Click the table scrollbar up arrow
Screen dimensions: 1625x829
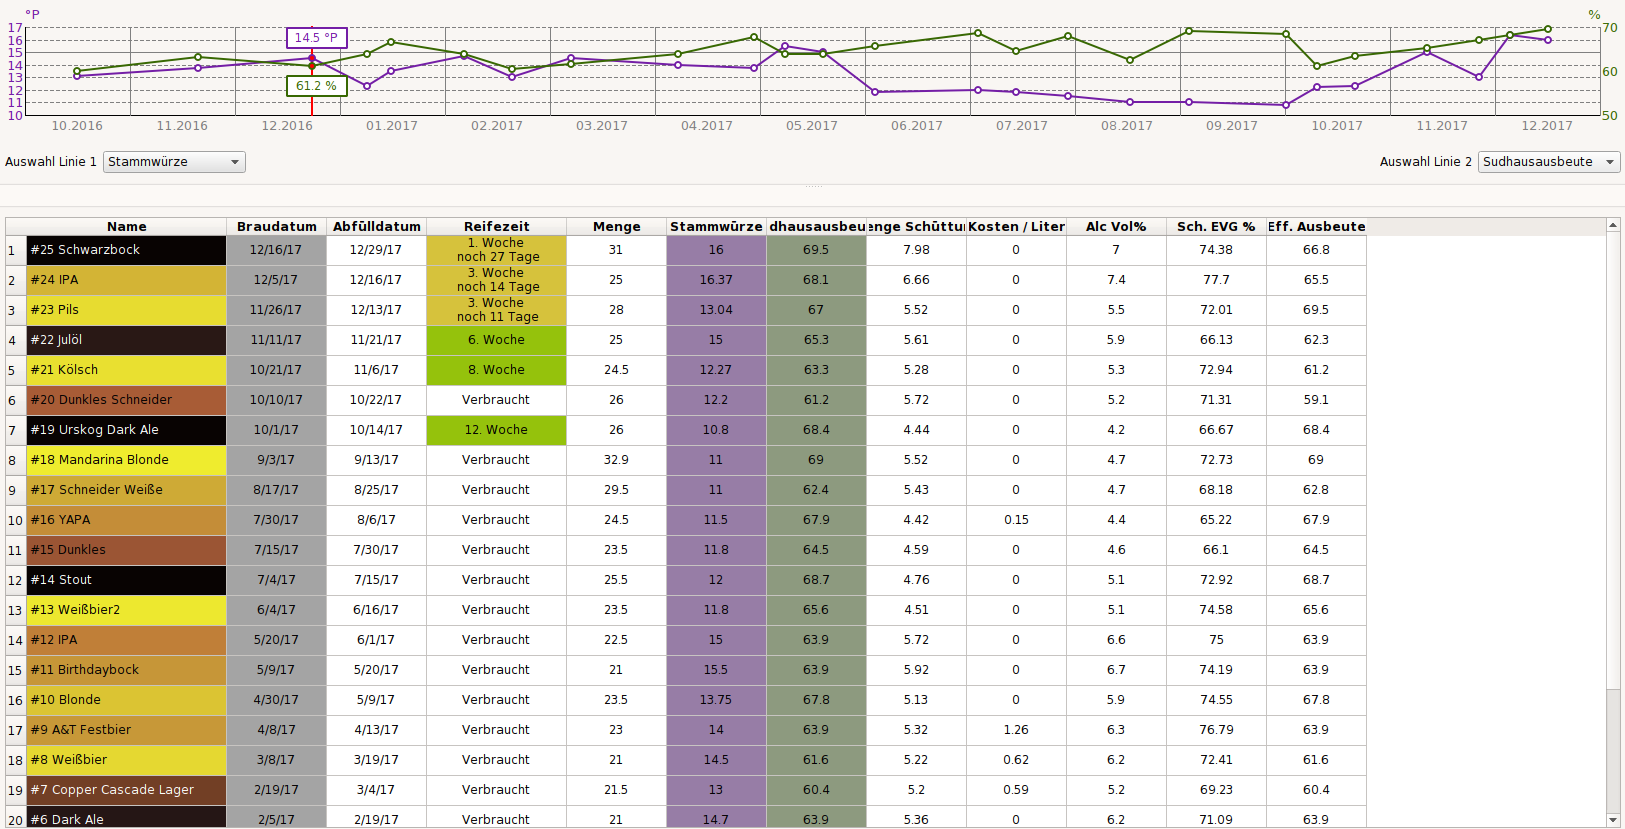point(1613,226)
